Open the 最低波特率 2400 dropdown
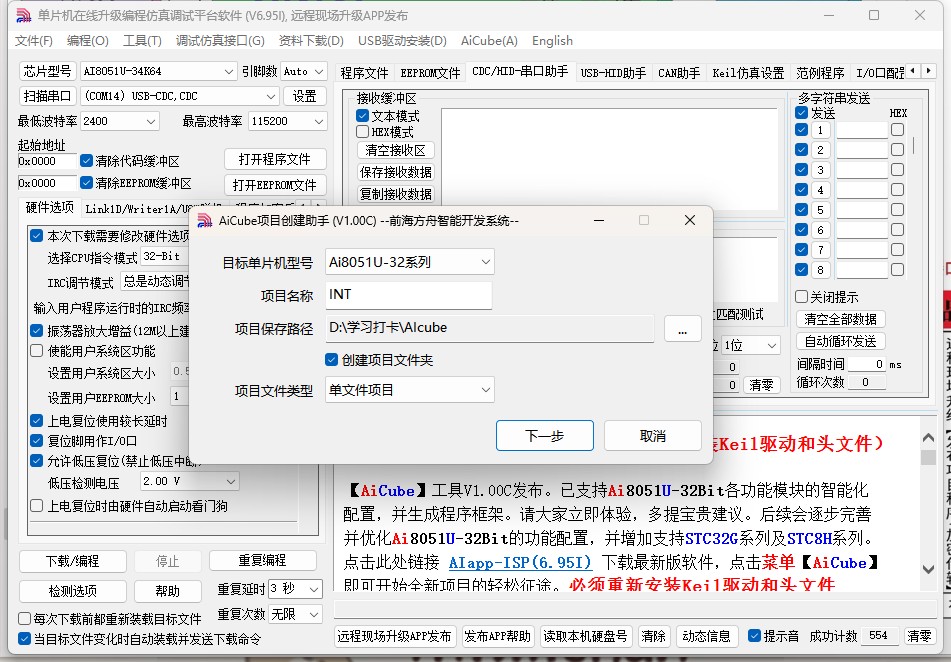 tap(150, 121)
